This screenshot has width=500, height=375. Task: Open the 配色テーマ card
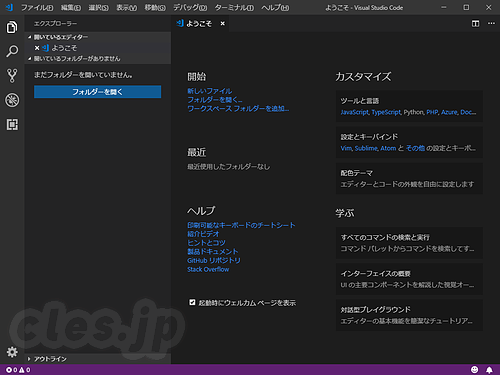[409, 179]
